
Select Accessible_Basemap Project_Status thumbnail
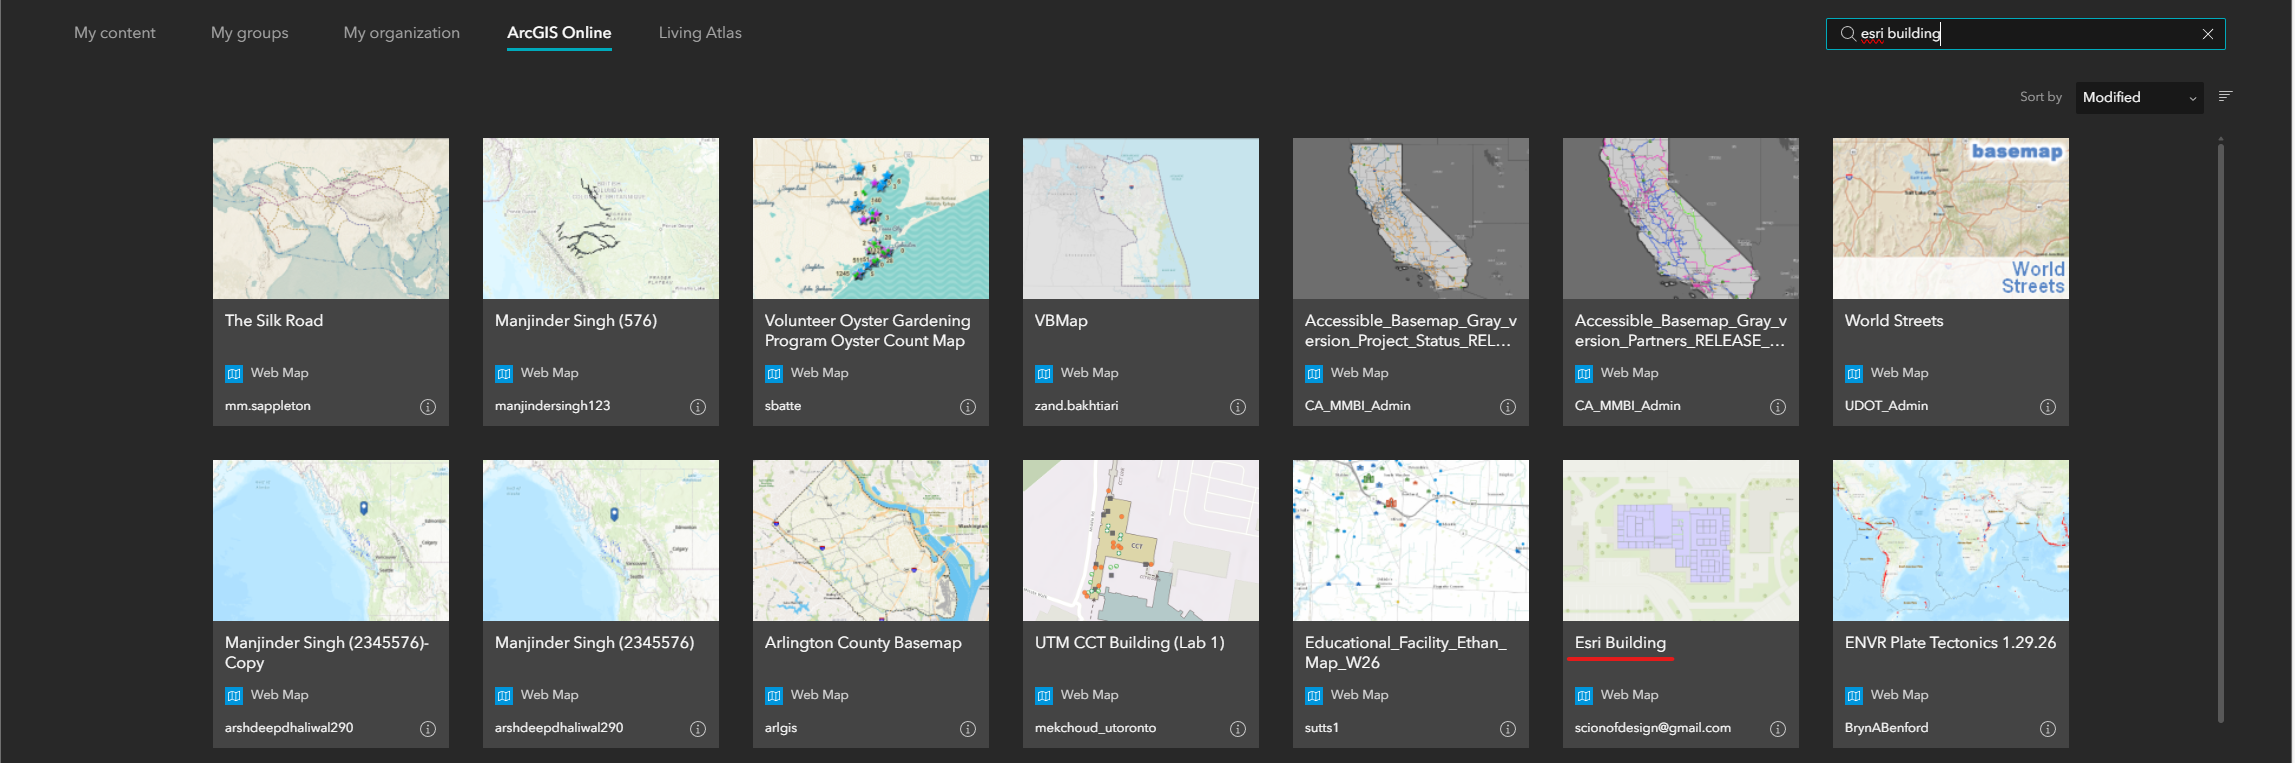1411,218
